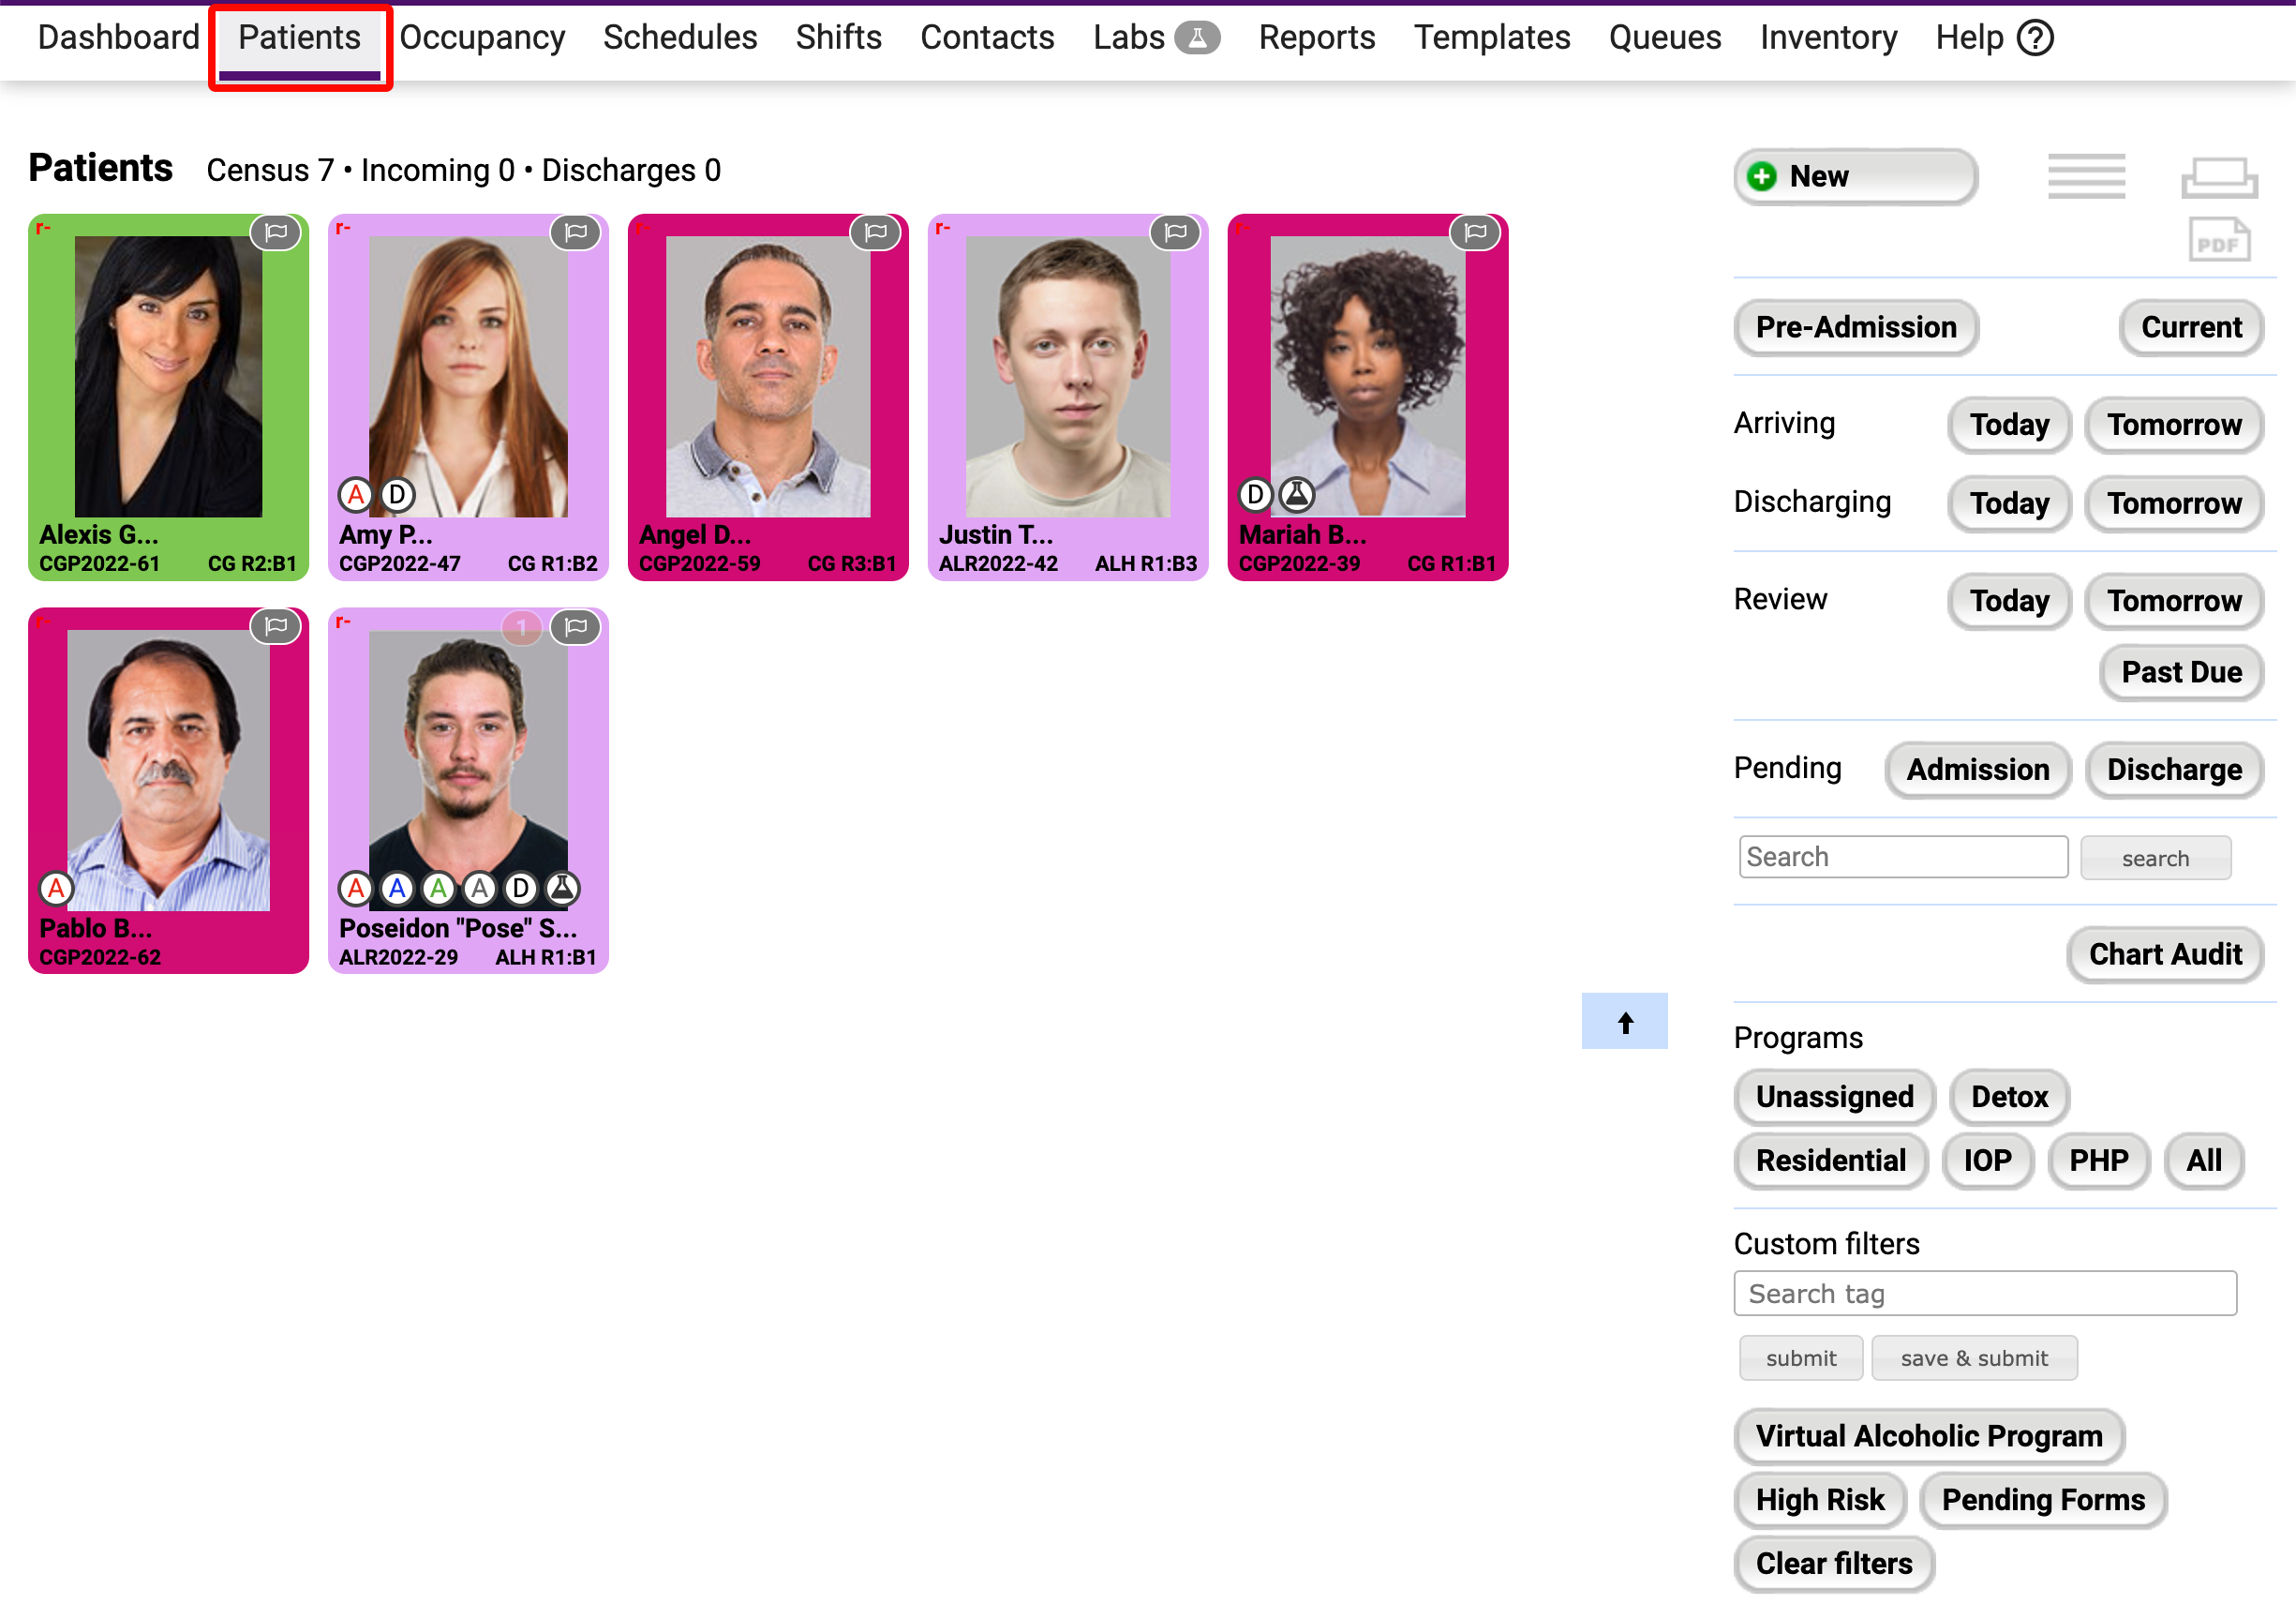2296x1603 pixels.
Task: Click the Chart Audit button
Action: (x=2164, y=954)
